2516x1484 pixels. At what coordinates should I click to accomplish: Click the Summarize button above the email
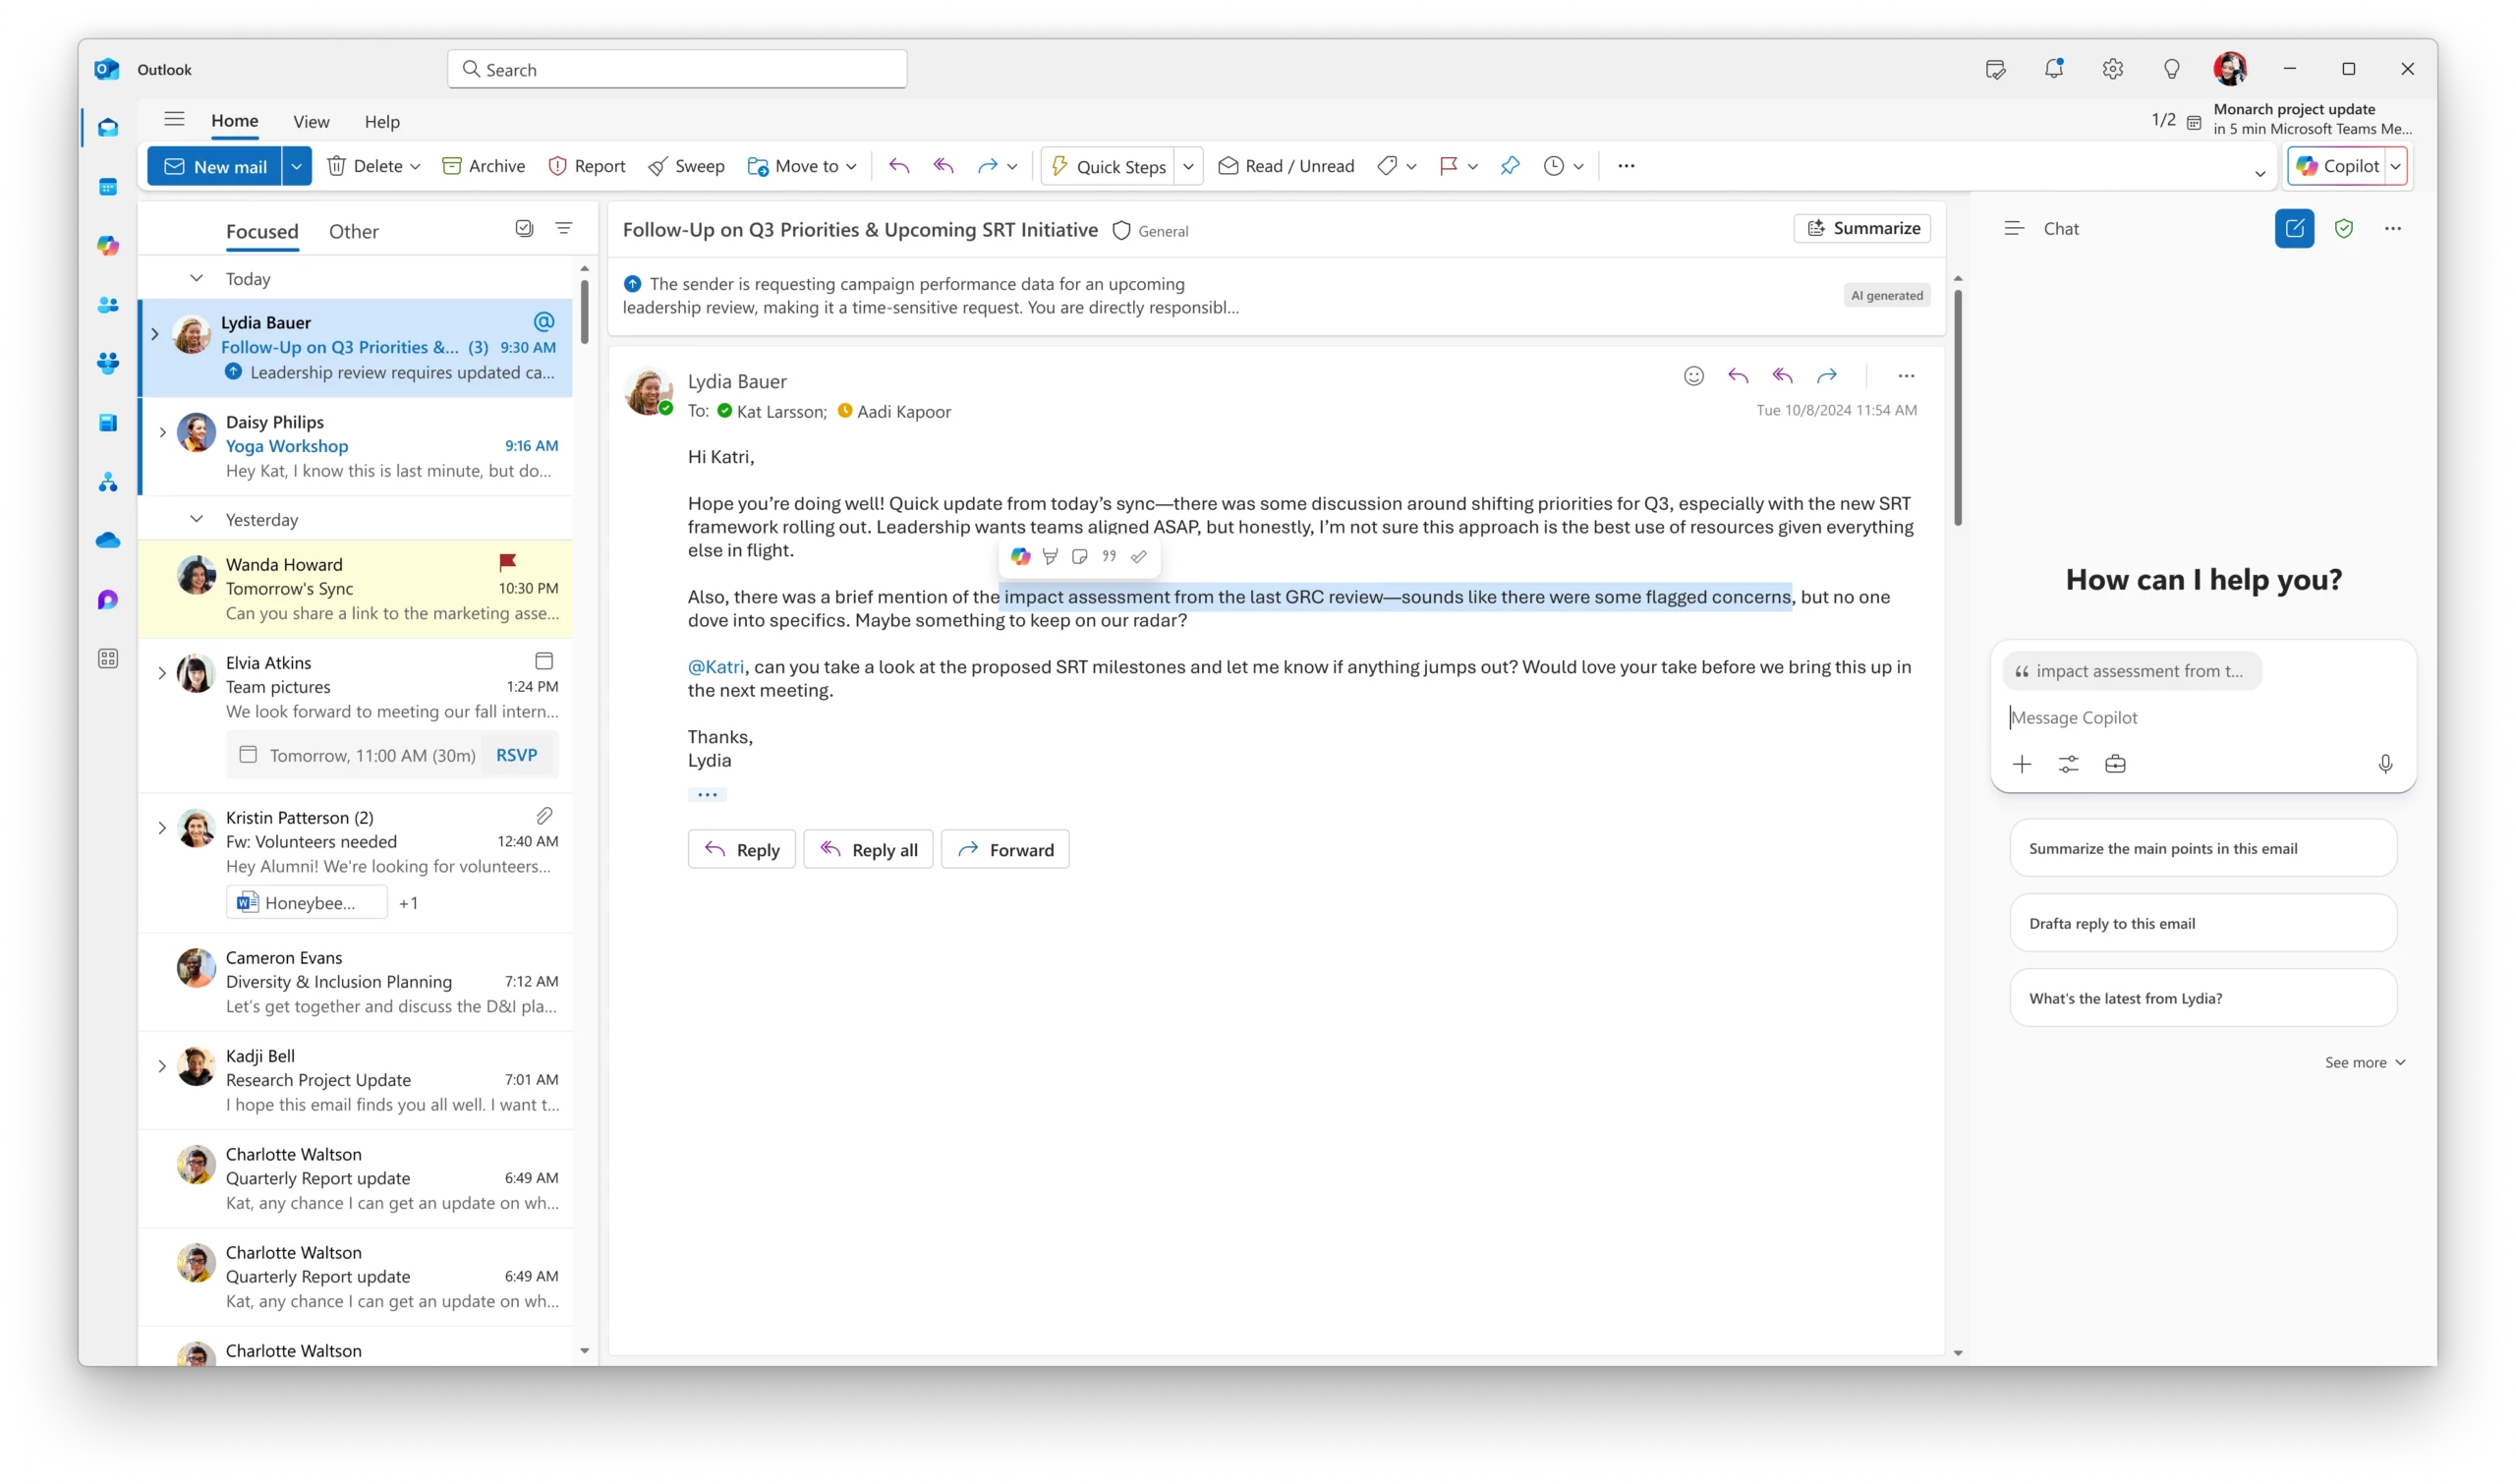[1862, 228]
